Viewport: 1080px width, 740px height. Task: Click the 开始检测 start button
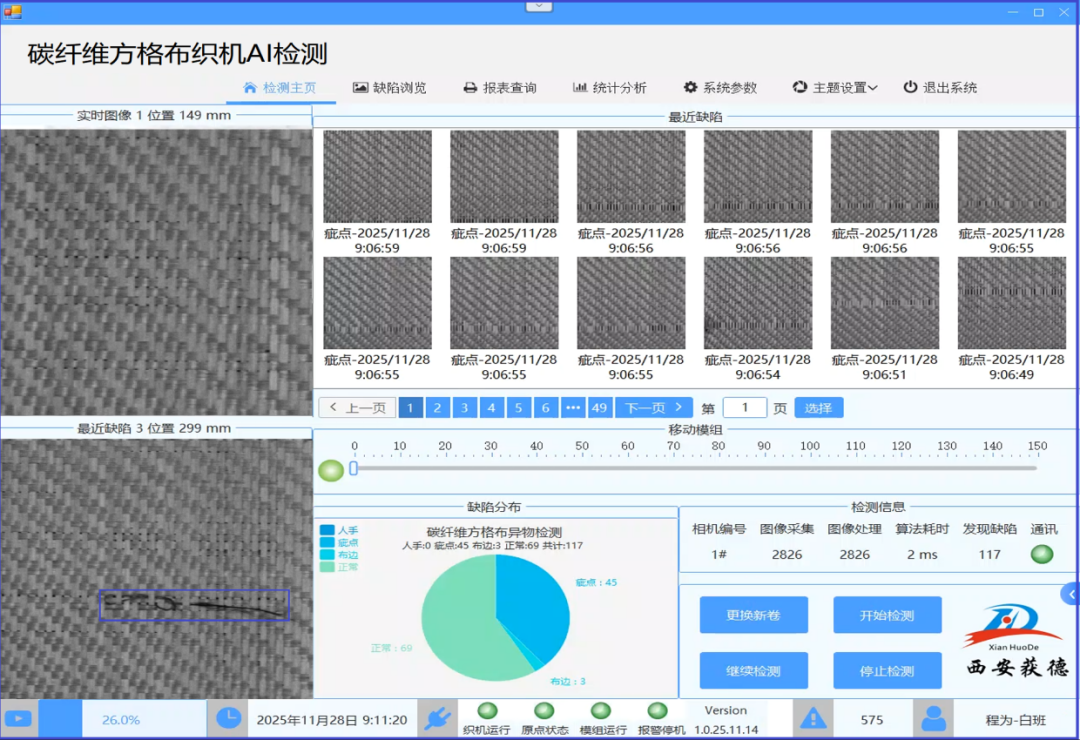coord(887,615)
